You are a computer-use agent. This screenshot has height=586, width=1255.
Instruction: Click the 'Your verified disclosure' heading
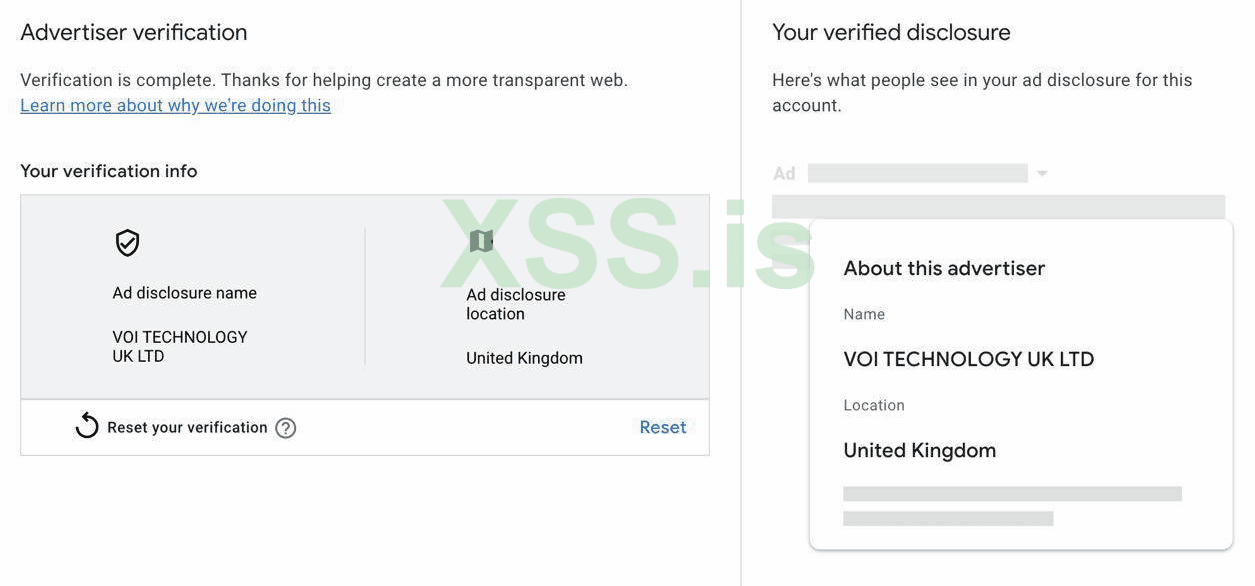pos(891,32)
